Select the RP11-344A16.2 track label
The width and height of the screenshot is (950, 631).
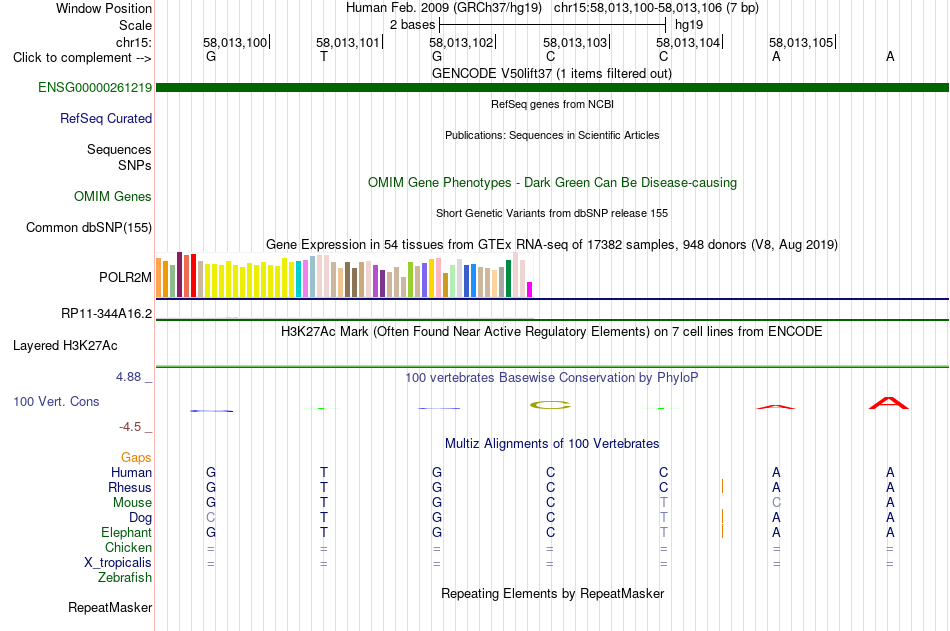pyautogui.click(x=107, y=313)
